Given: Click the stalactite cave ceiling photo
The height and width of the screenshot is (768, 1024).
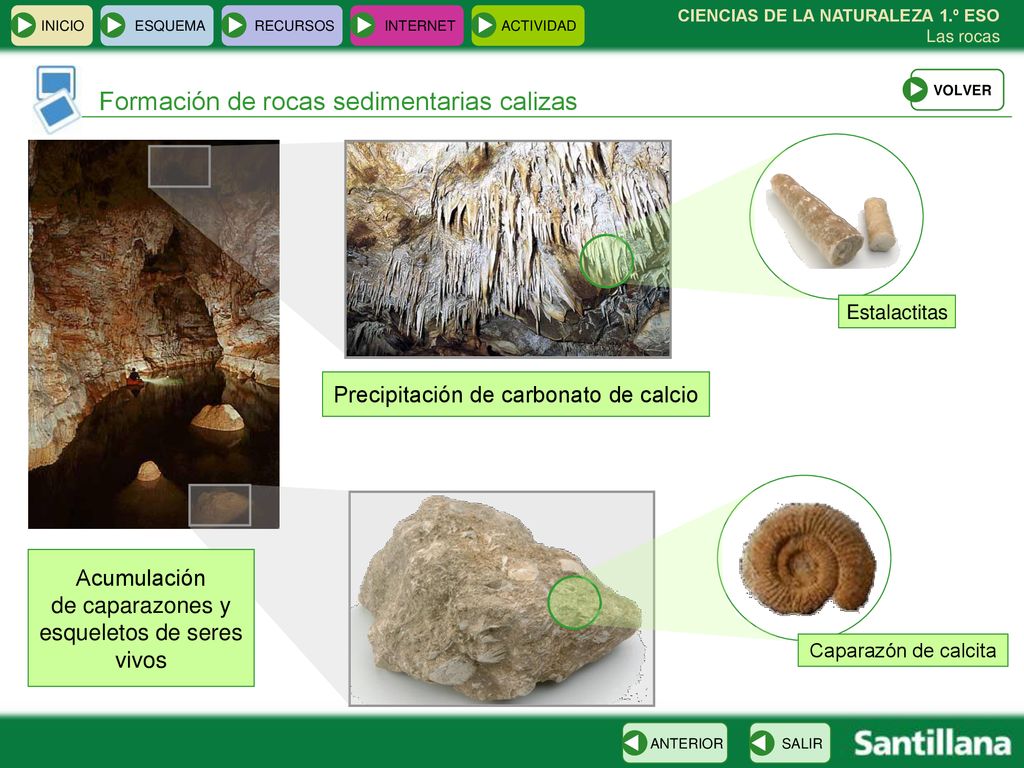Looking at the screenshot, I should (x=508, y=249).
